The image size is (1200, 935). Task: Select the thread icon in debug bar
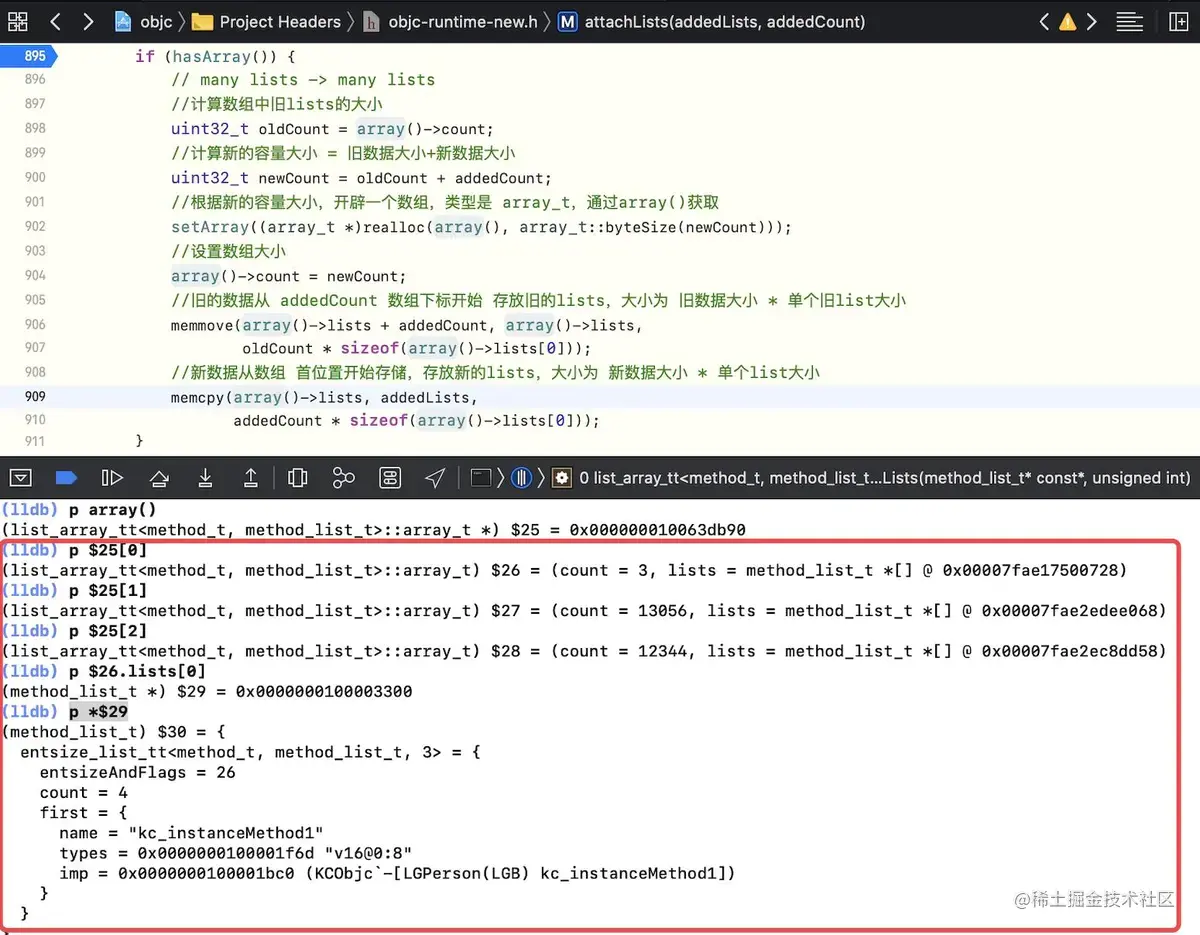coord(521,478)
